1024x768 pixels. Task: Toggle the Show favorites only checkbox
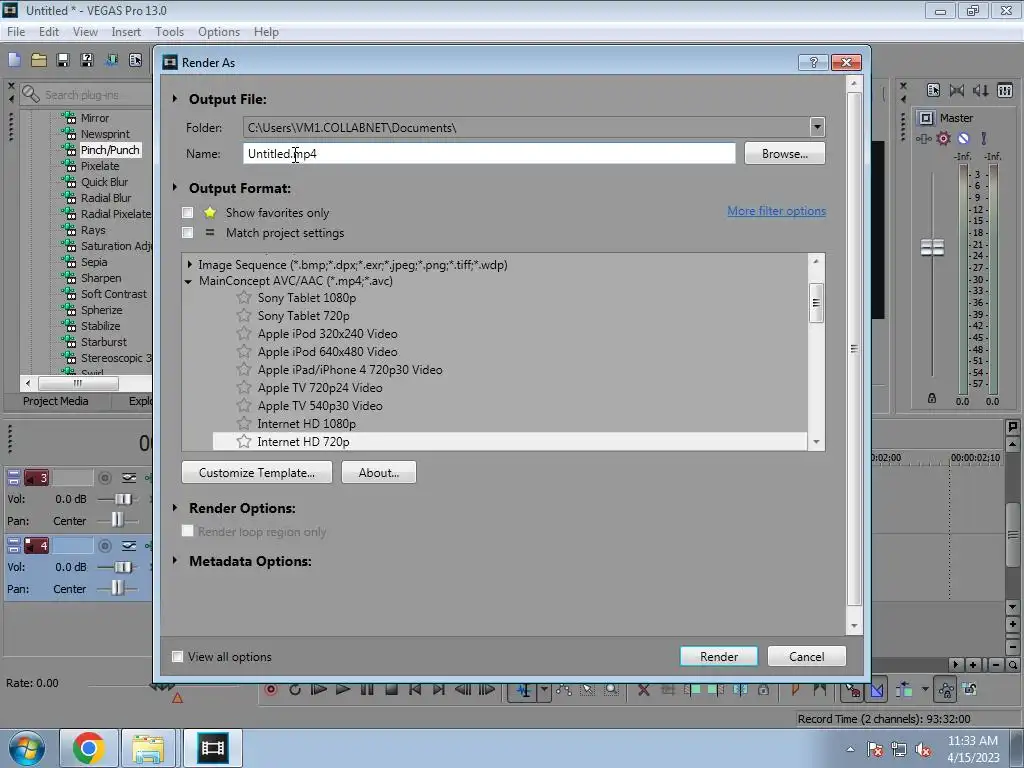pos(187,212)
